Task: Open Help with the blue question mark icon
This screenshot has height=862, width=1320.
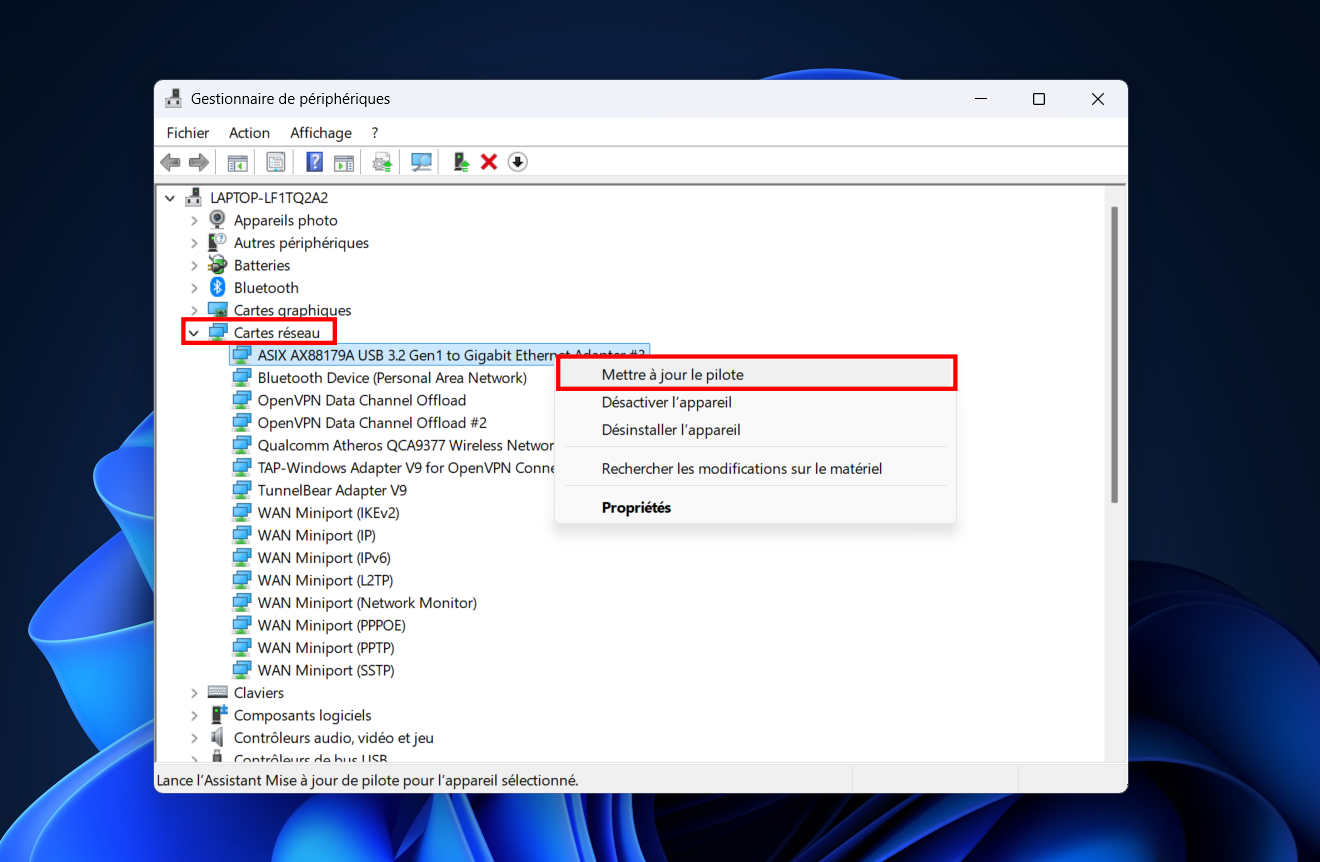Action: [x=314, y=162]
